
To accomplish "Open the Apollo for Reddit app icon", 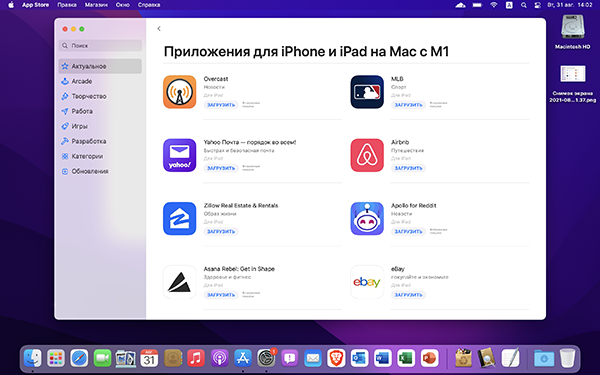I will coord(367,218).
